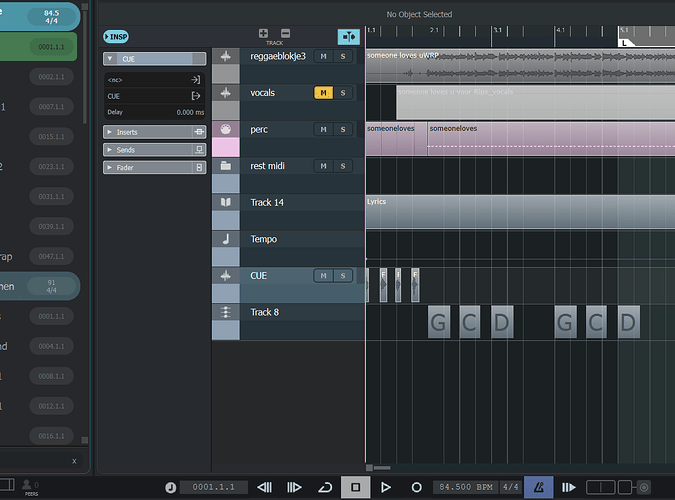Click the Tempo track note icon
Screen dimensions: 675x500
pyautogui.click(x=226, y=239)
